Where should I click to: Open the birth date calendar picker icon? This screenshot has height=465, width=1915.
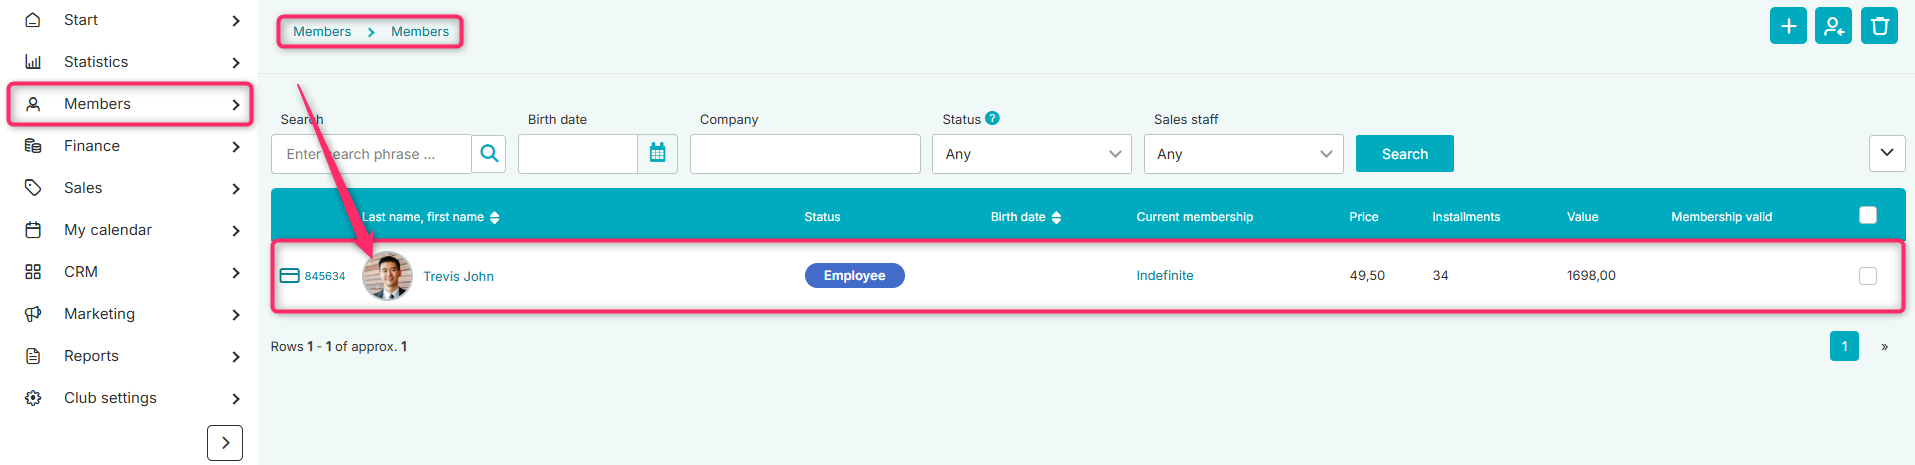tap(658, 154)
